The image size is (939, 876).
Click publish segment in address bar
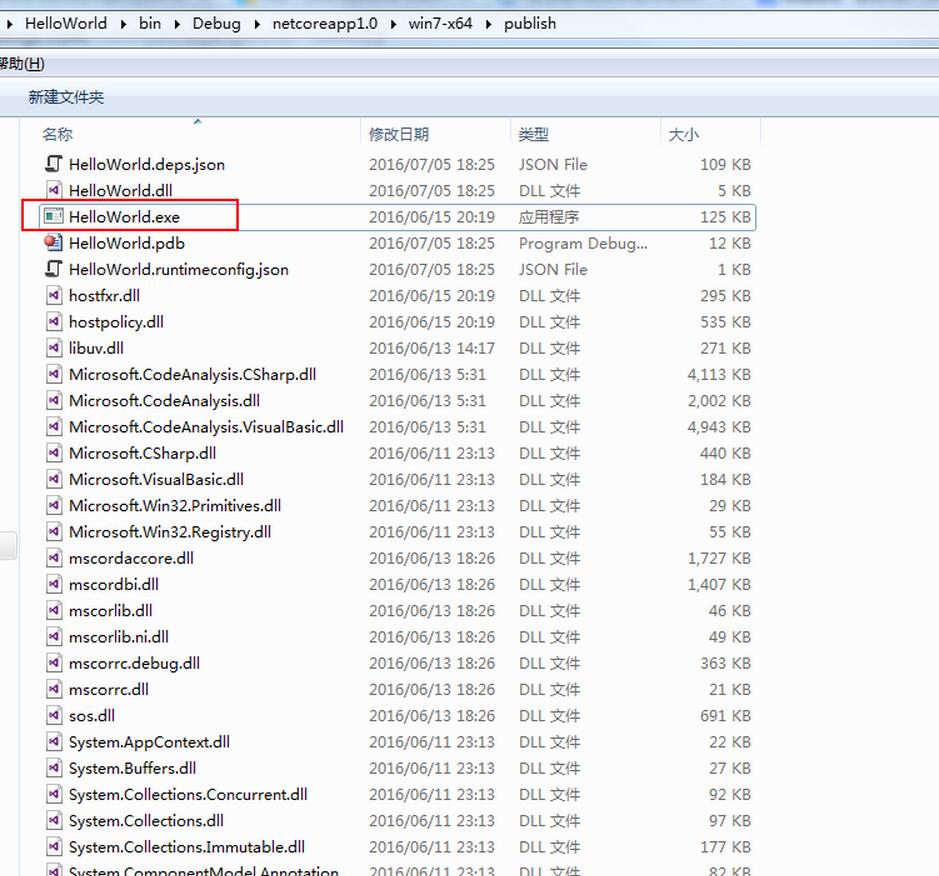point(530,23)
